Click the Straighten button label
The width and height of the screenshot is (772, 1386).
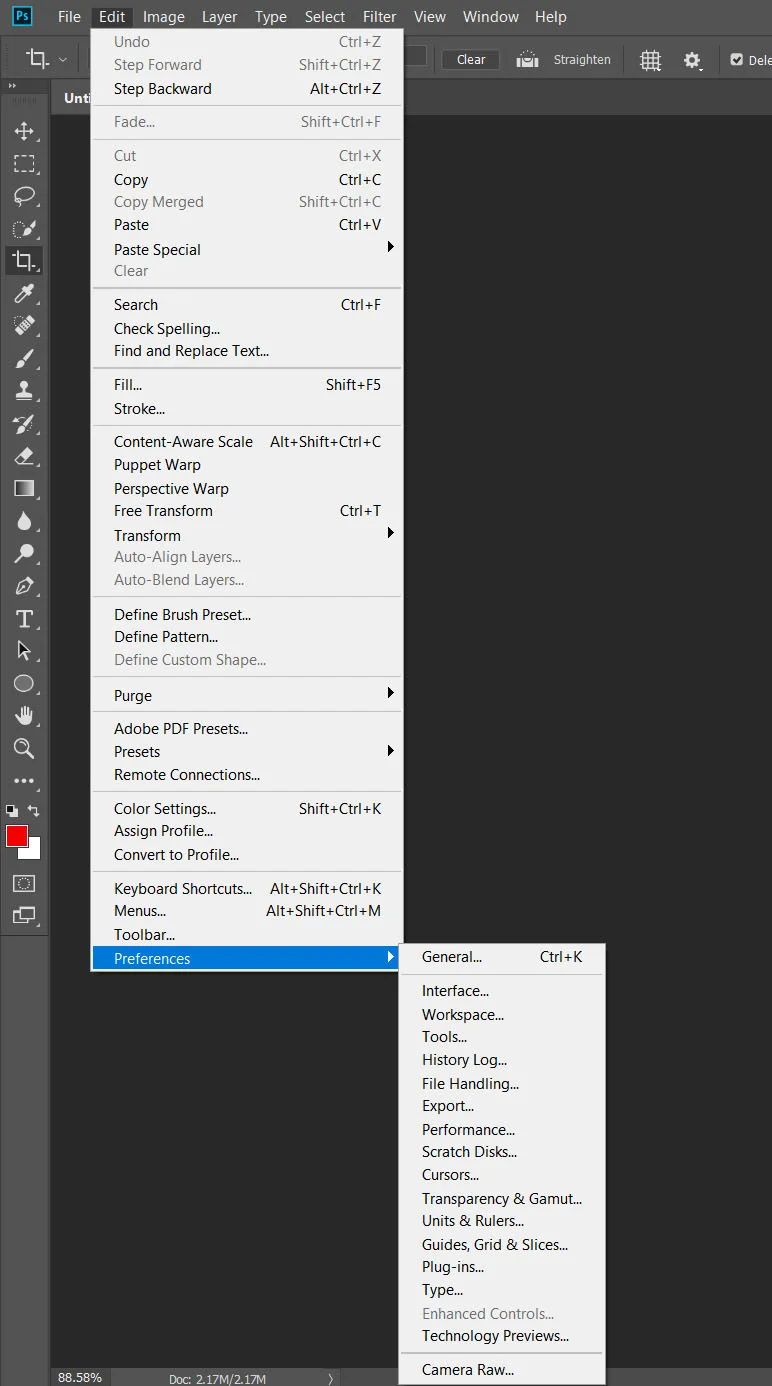[582, 60]
